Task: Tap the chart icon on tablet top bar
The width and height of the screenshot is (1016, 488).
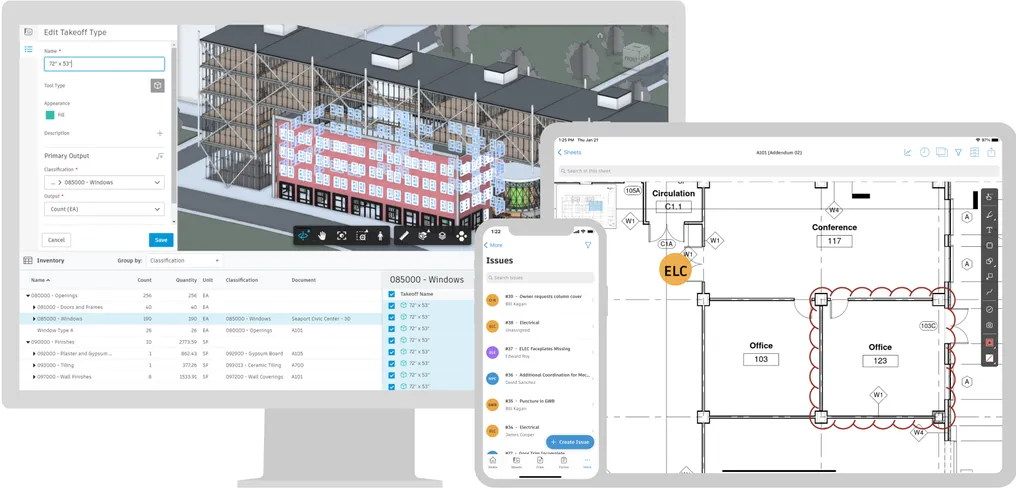Action: (908, 152)
